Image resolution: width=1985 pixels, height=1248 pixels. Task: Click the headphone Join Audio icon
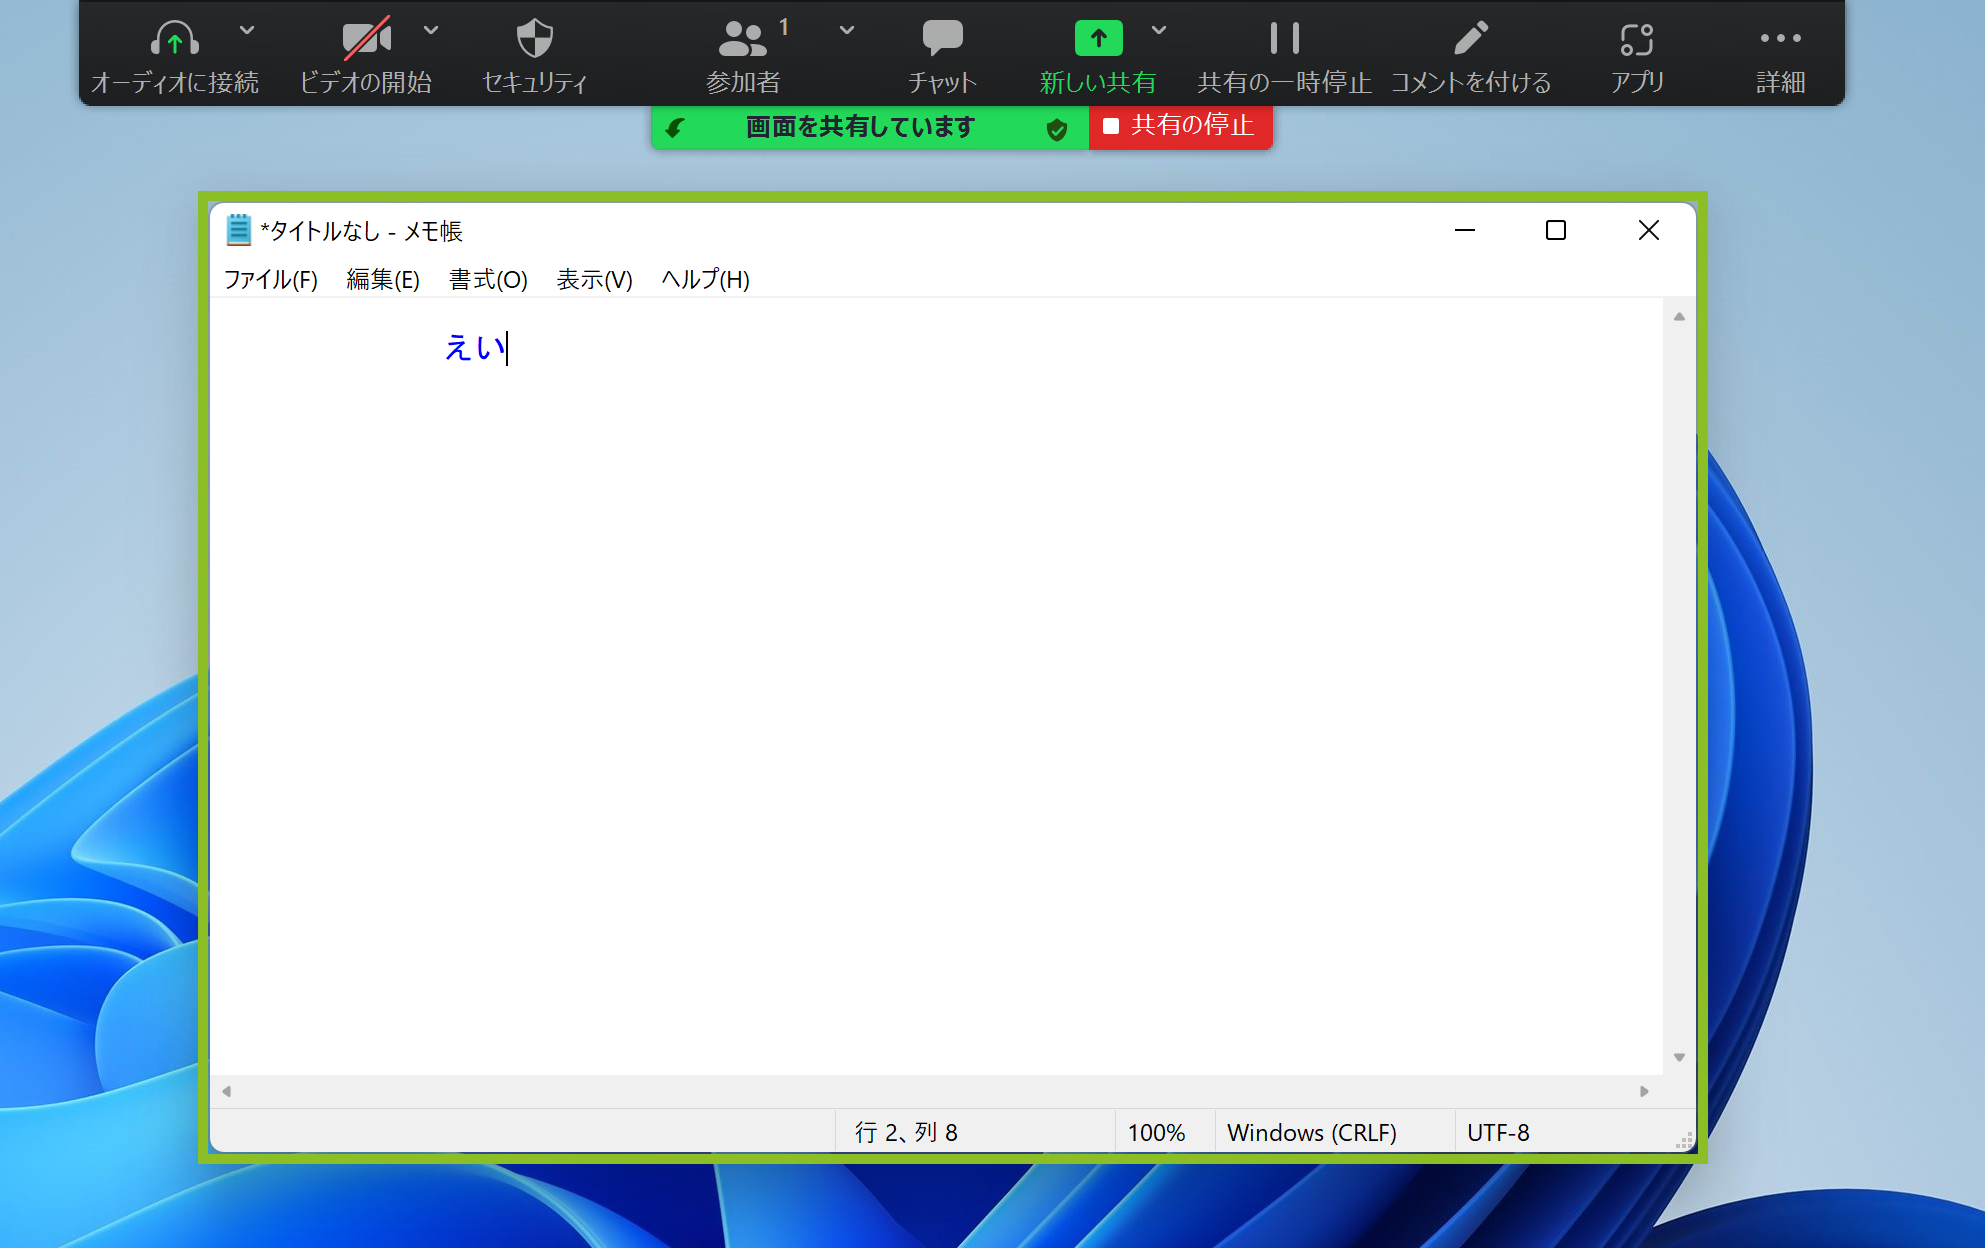click(x=174, y=40)
